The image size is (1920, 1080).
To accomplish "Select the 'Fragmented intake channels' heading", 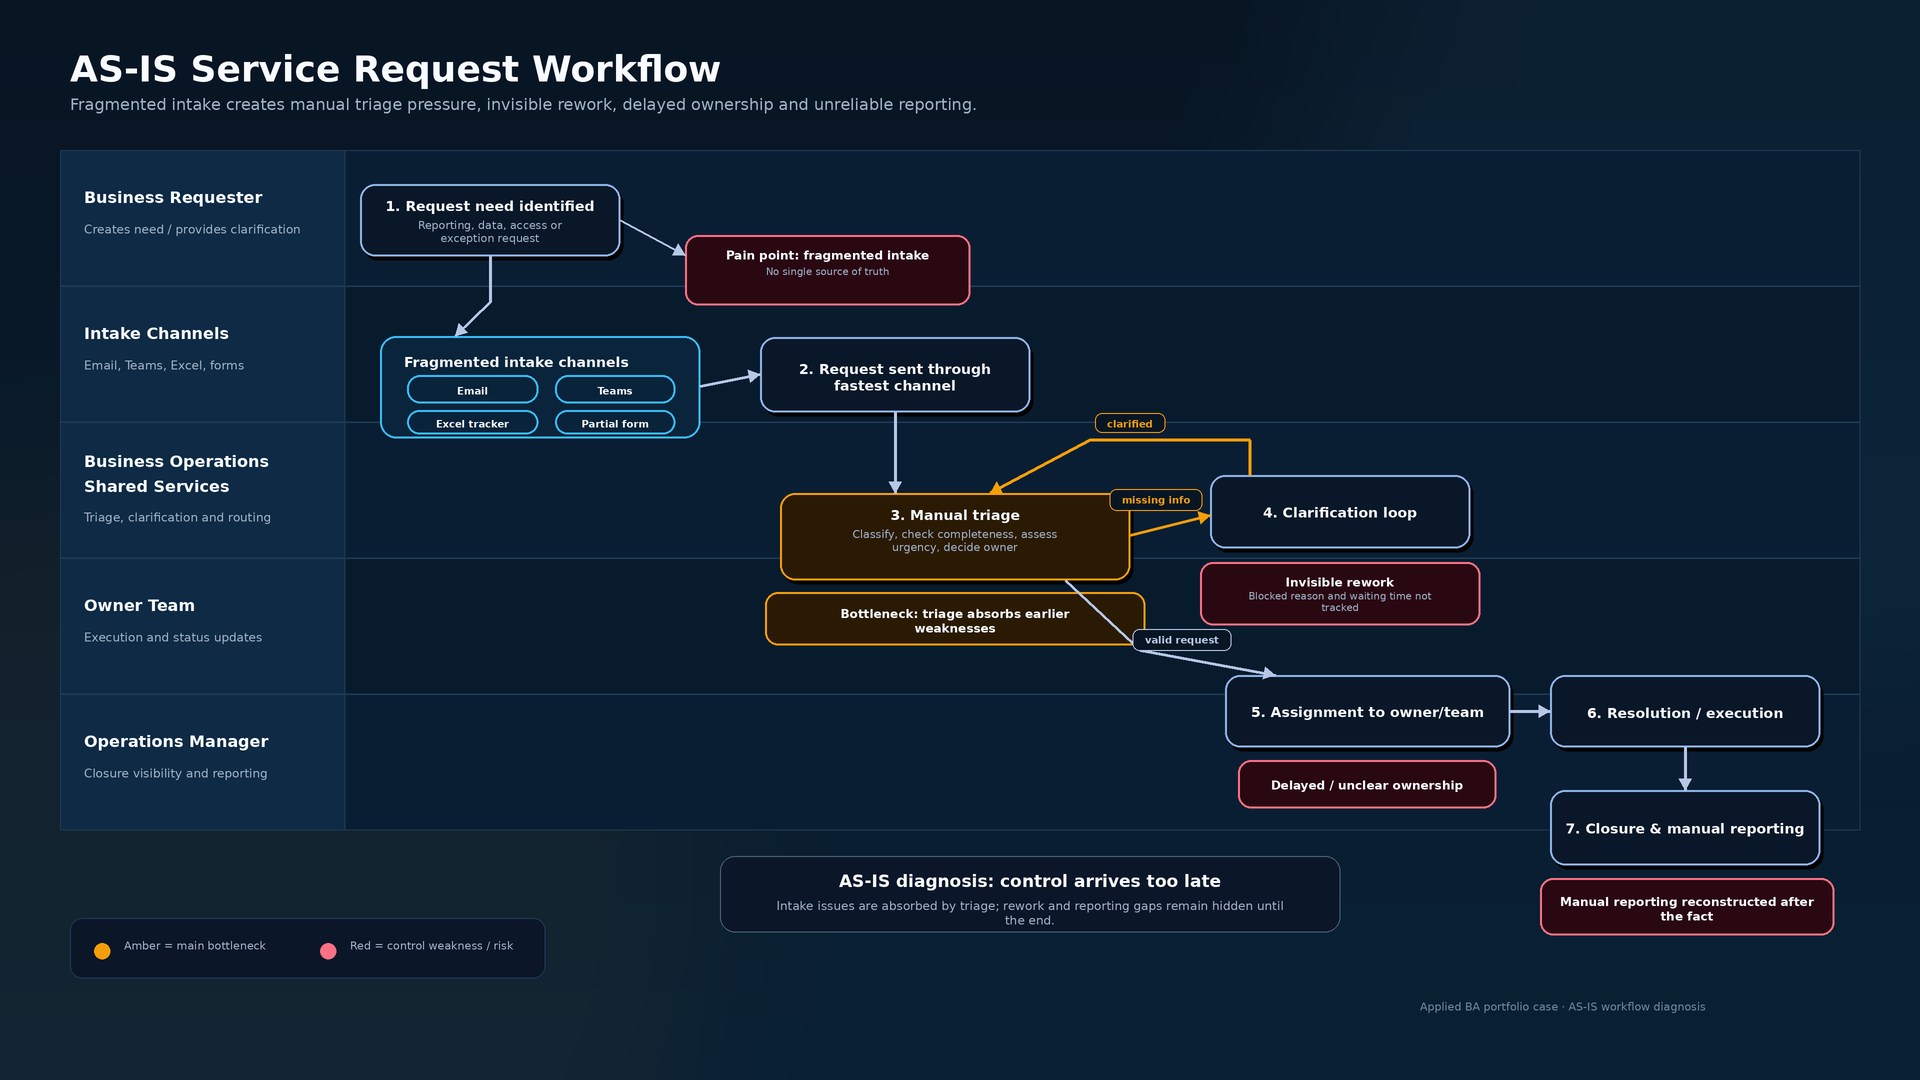I will click(x=516, y=363).
